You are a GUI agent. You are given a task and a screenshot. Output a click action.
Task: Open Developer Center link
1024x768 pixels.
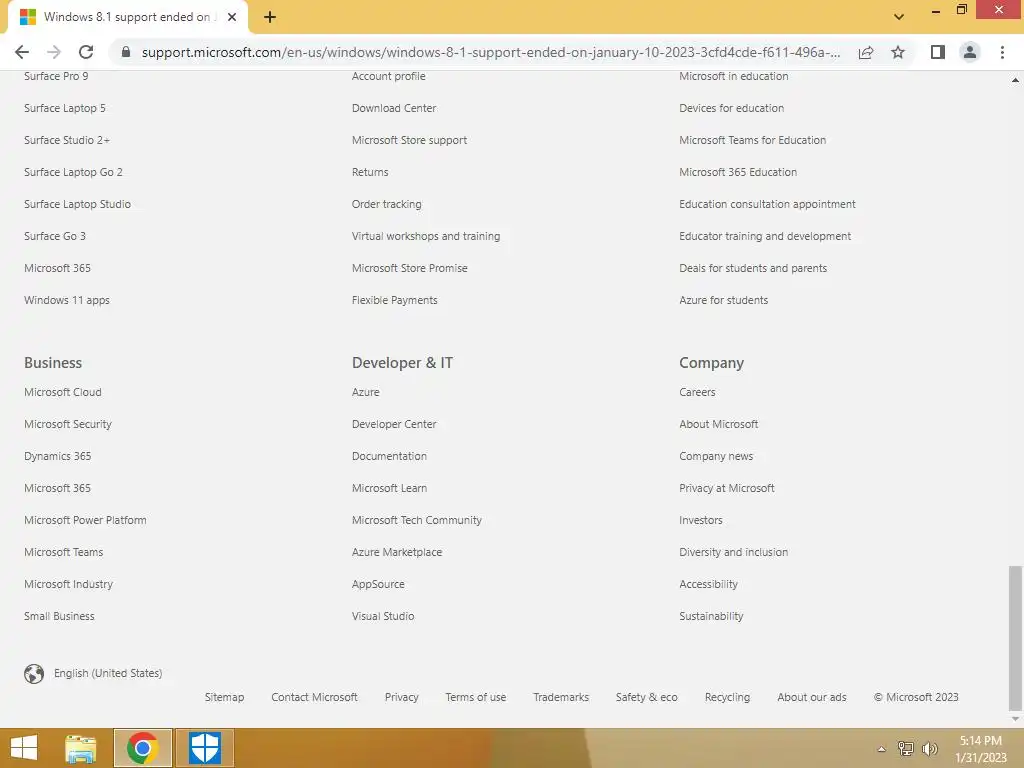394,424
